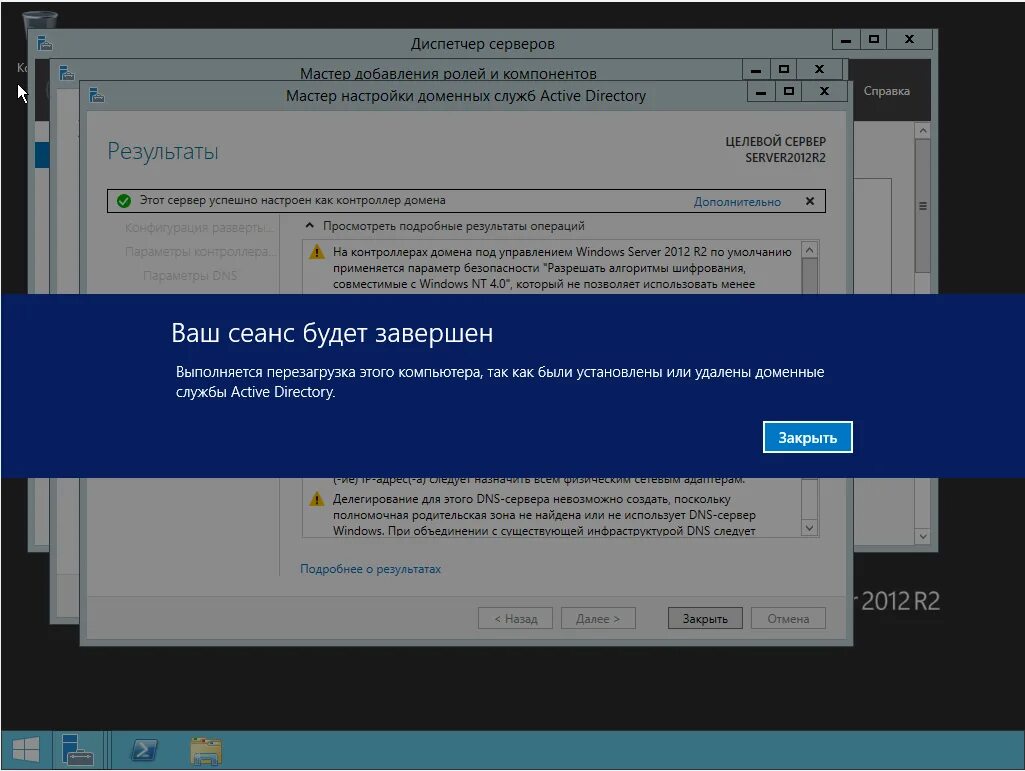The image size is (1025, 771).
Task: Select Конфигурация развертывания step in wizard sidebar
Action: point(199,228)
